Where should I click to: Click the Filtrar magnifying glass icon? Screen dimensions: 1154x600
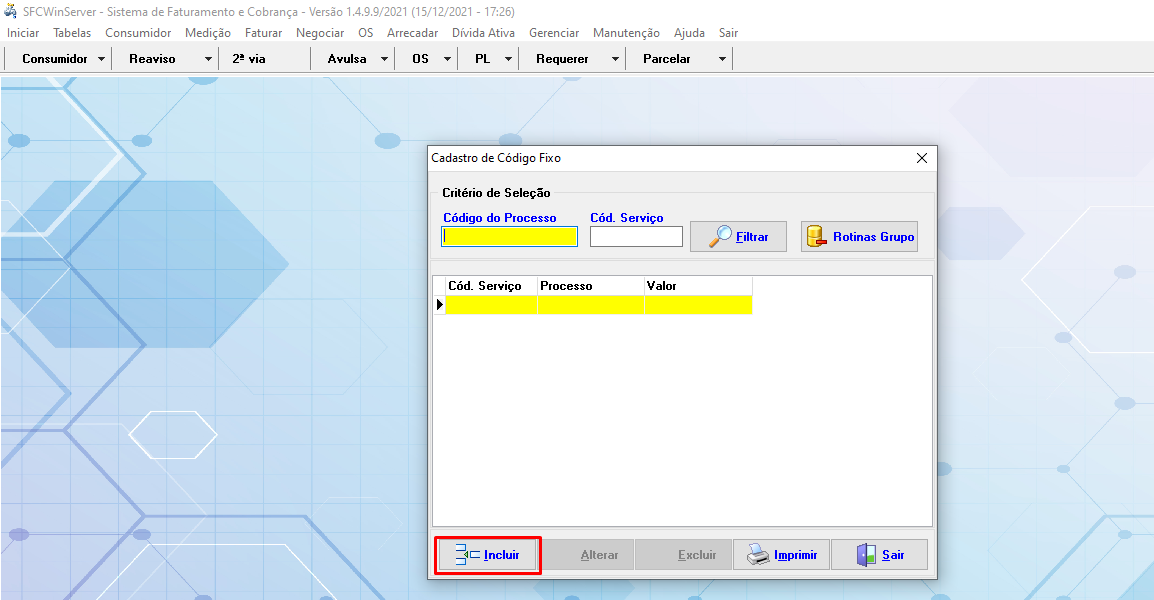click(x=721, y=237)
